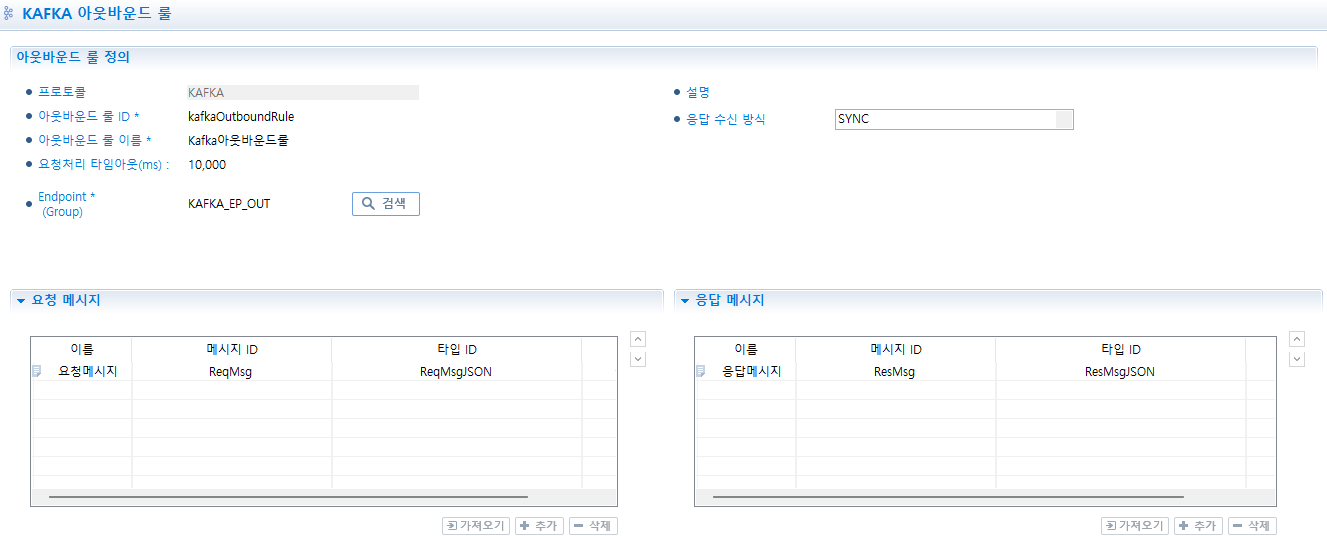The width and height of the screenshot is (1327, 536).
Task: Move response message row up with arrow
Action: [1297, 339]
